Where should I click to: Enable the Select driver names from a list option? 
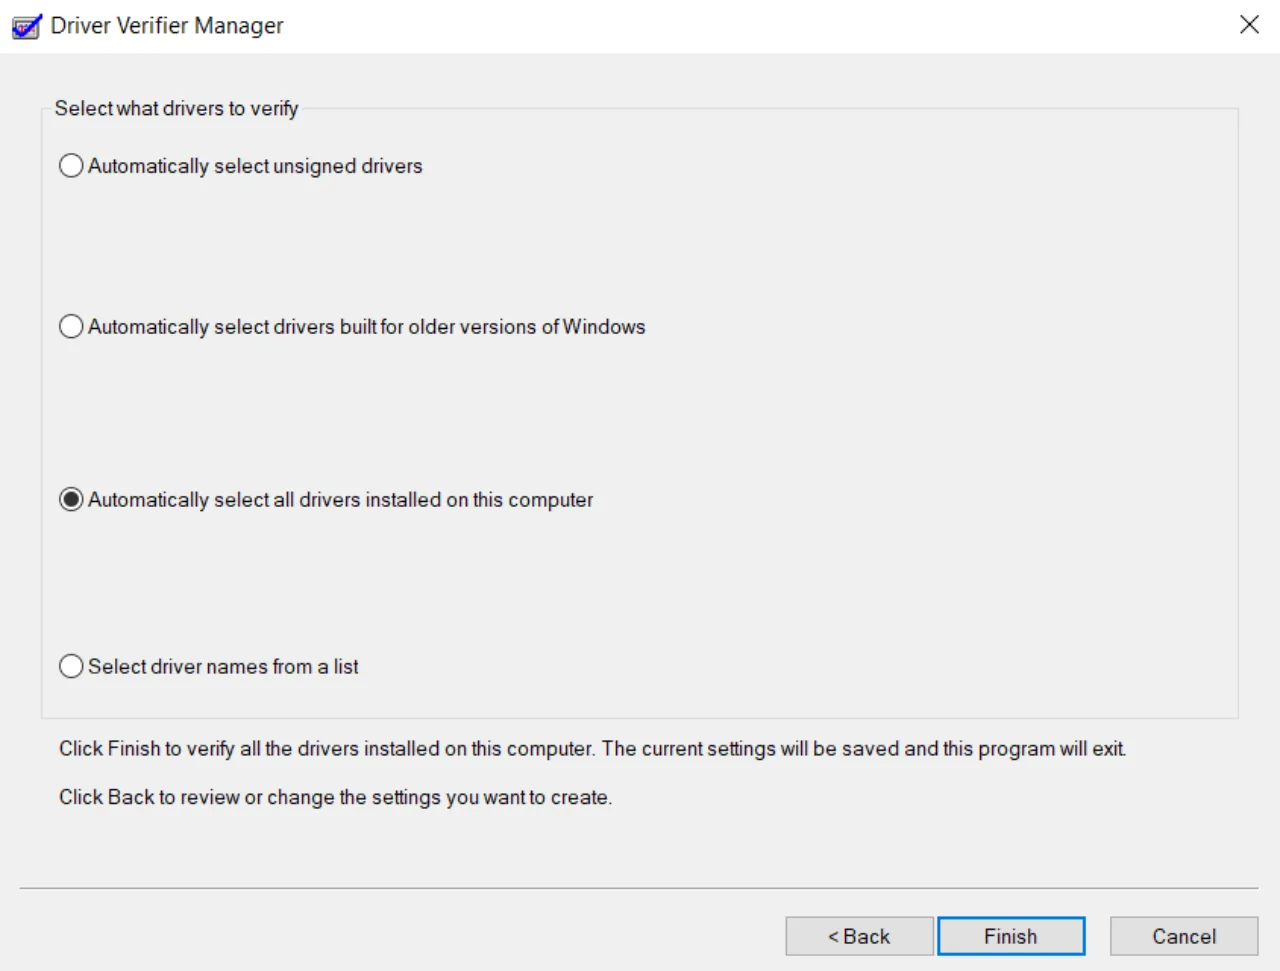click(x=70, y=665)
